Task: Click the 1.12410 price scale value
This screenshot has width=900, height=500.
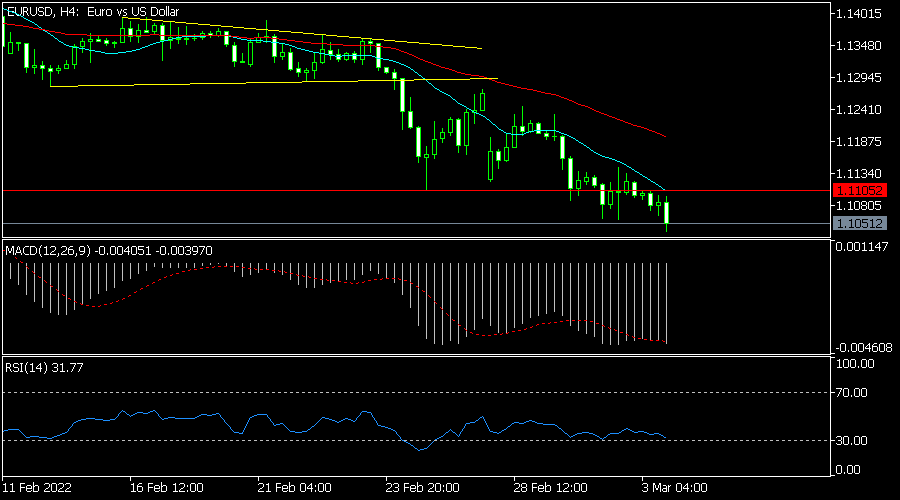Action: (x=859, y=109)
